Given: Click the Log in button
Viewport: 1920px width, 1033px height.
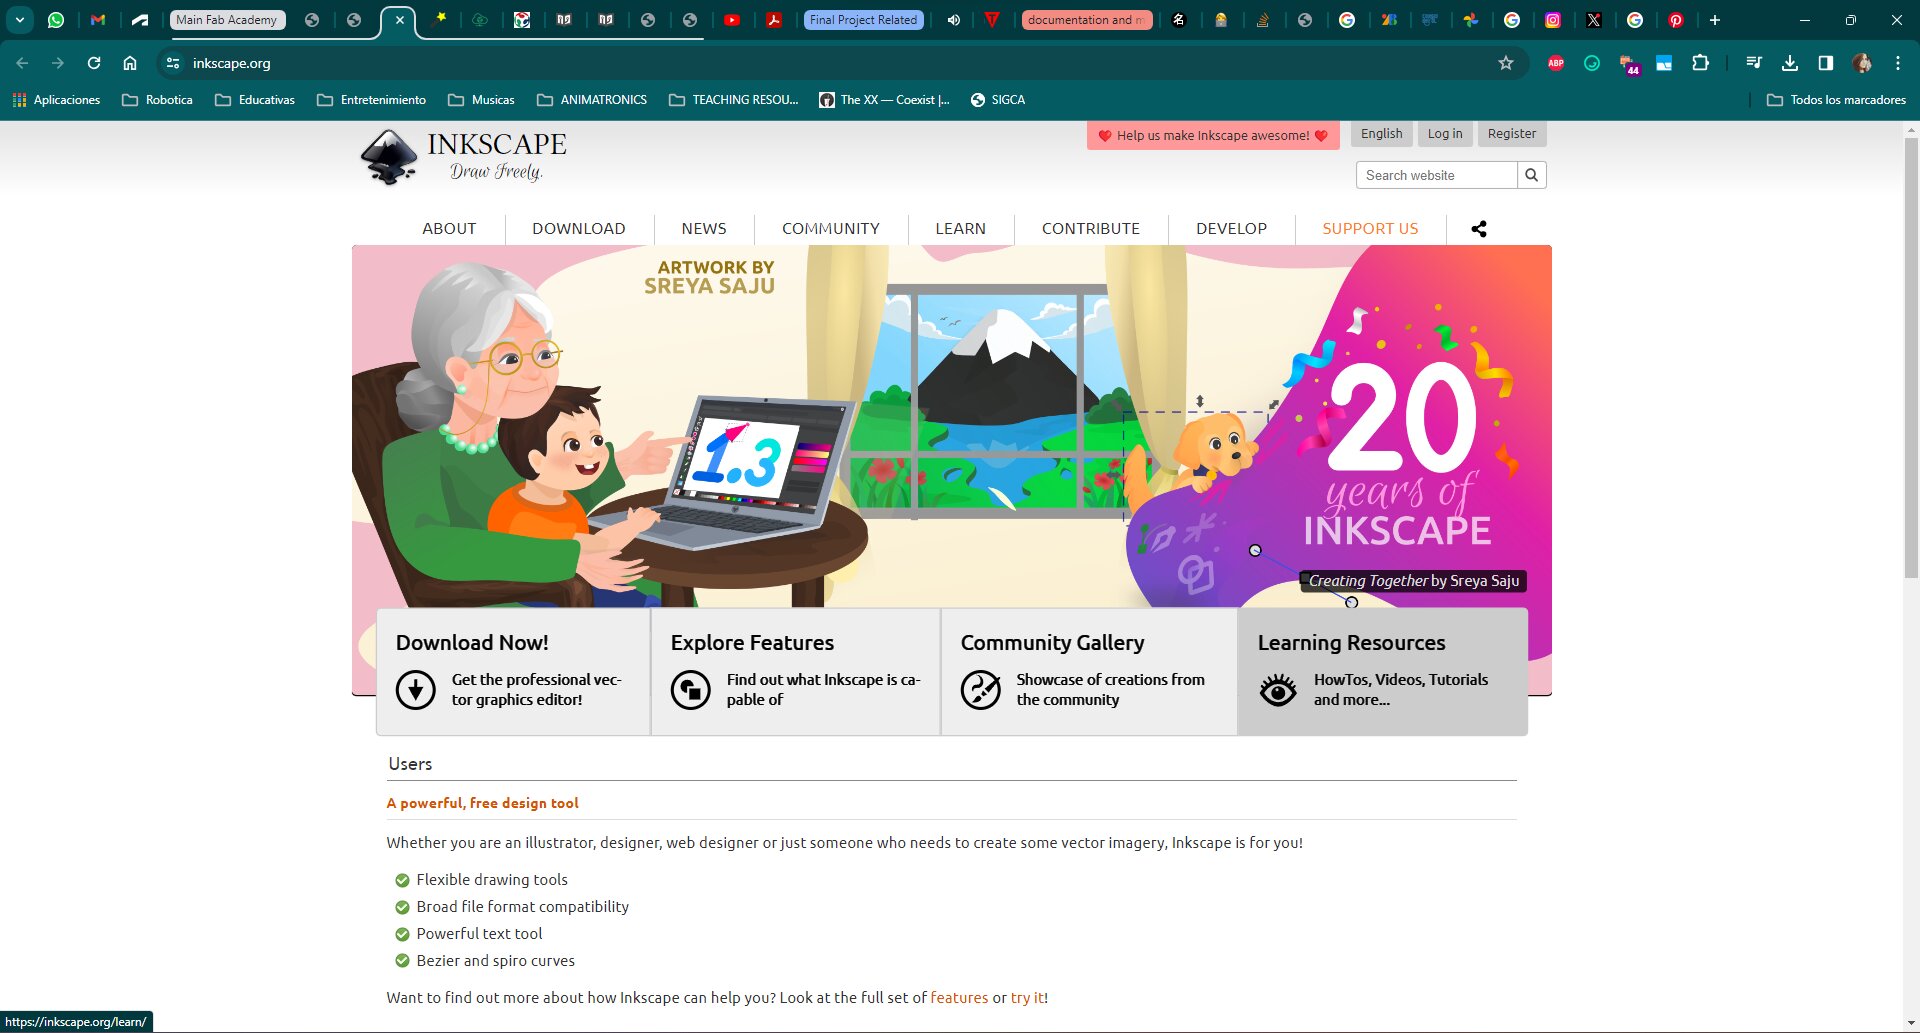Looking at the screenshot, I should [x=1444, y=134].
